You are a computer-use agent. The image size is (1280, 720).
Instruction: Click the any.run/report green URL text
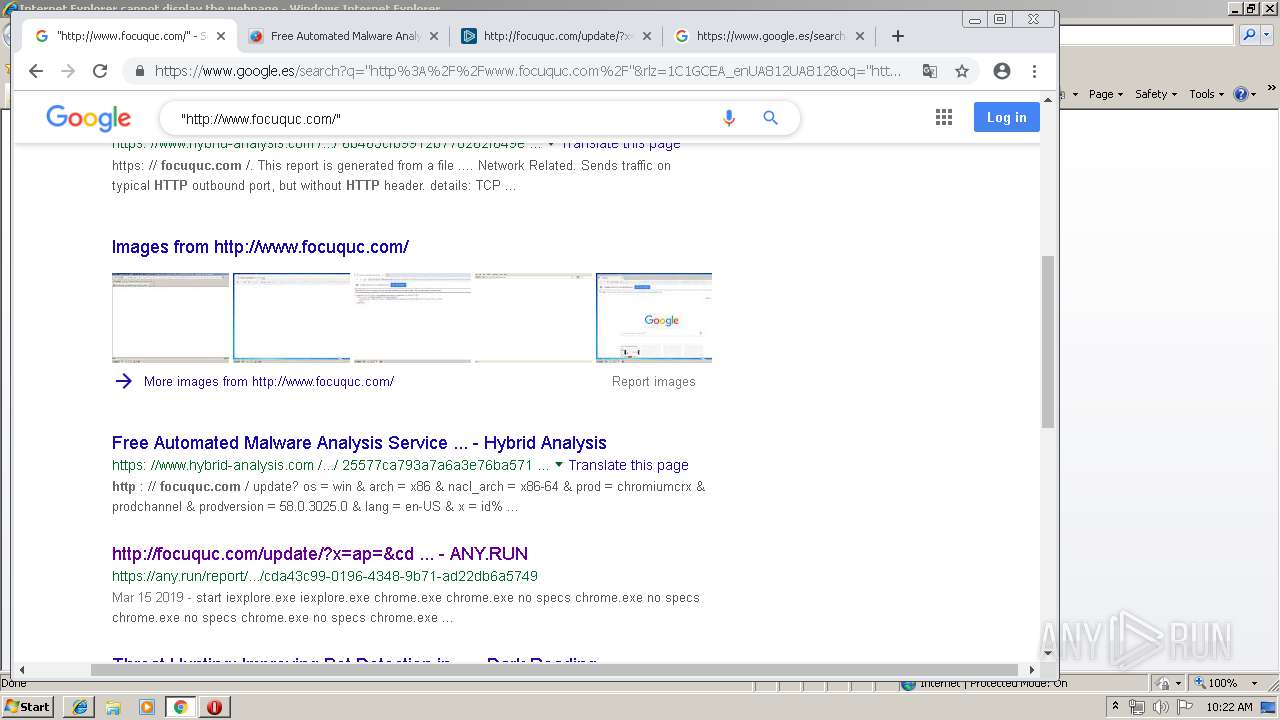pyautogui.click(x=325, y=576)
